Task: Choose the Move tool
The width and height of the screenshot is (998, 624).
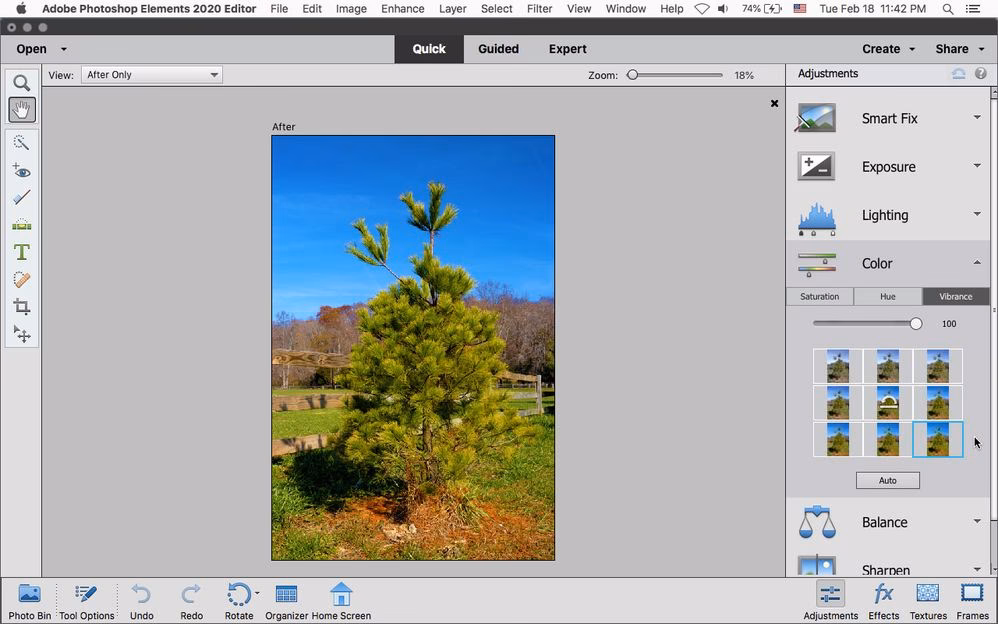Action: pyautogui.click(x=21, y=334)
